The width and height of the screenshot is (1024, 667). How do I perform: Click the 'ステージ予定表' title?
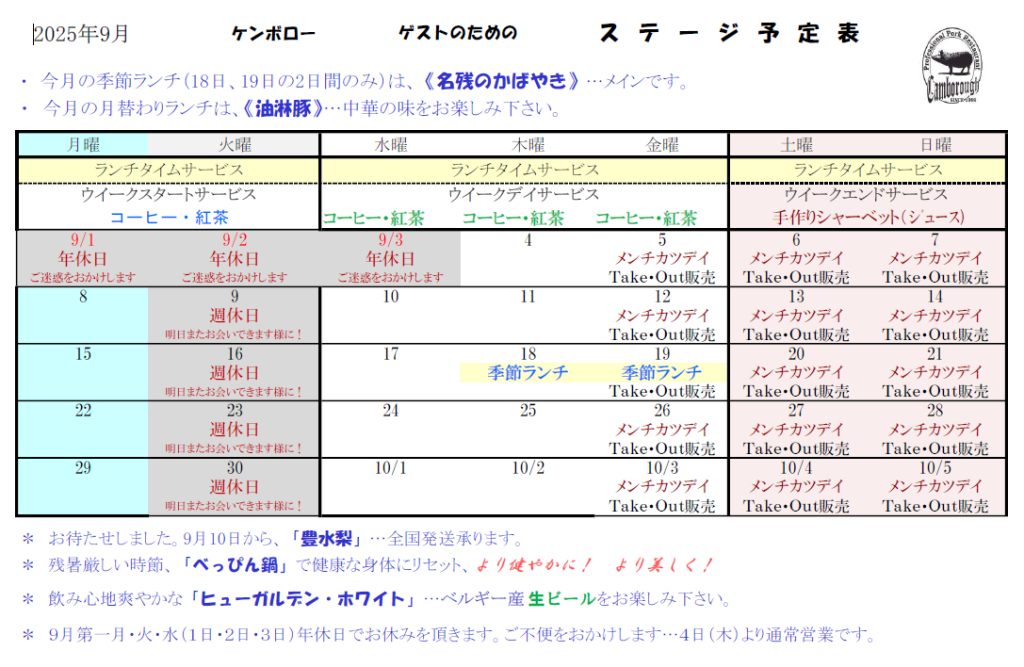click(729, 33)
